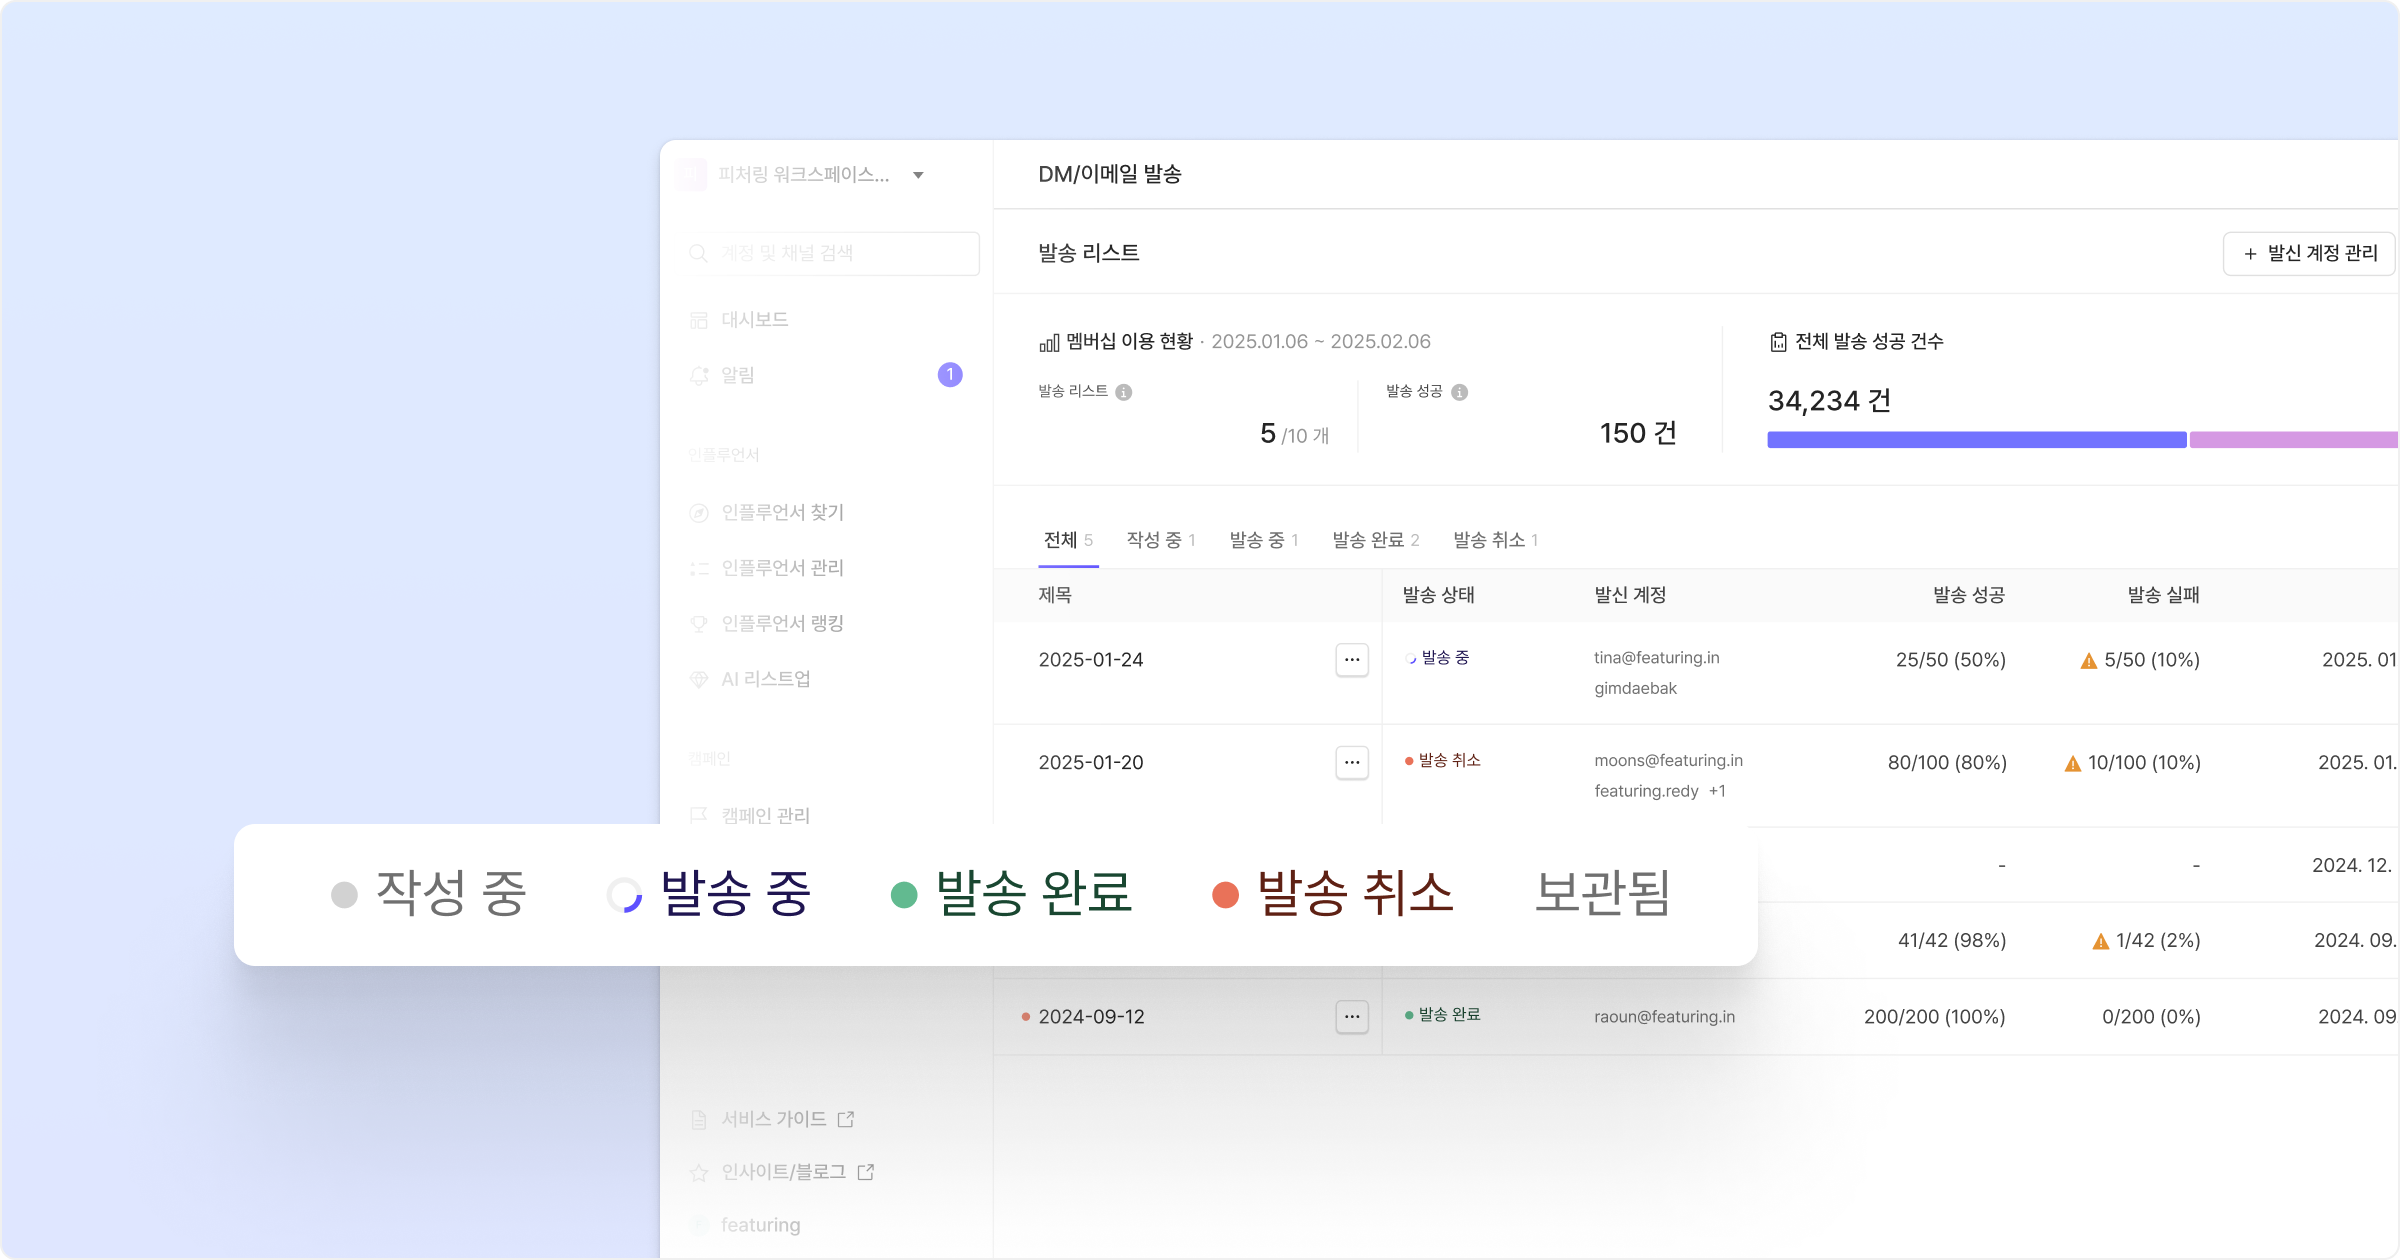Screen dimensions: 2400x1260
Task: Switch to the 작성 중 tab
Action: [1159, 540]
